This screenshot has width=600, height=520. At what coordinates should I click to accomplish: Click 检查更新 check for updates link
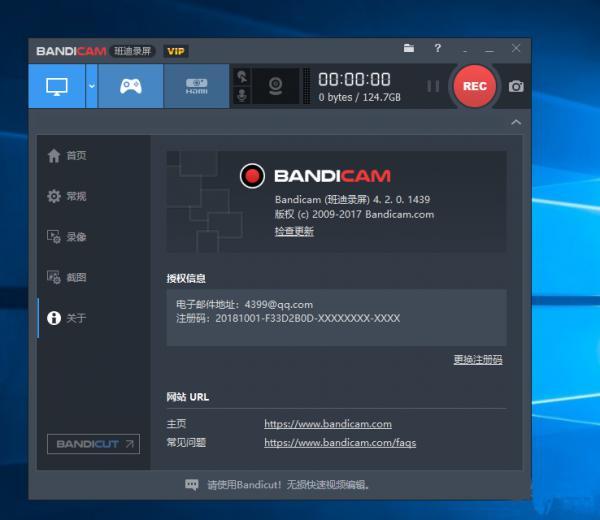294,231
